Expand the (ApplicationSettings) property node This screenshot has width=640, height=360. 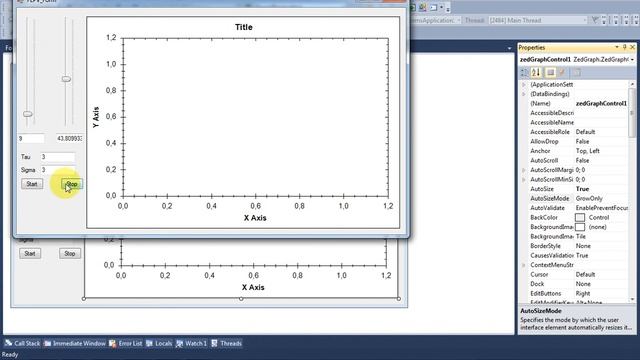pos(524,84)
